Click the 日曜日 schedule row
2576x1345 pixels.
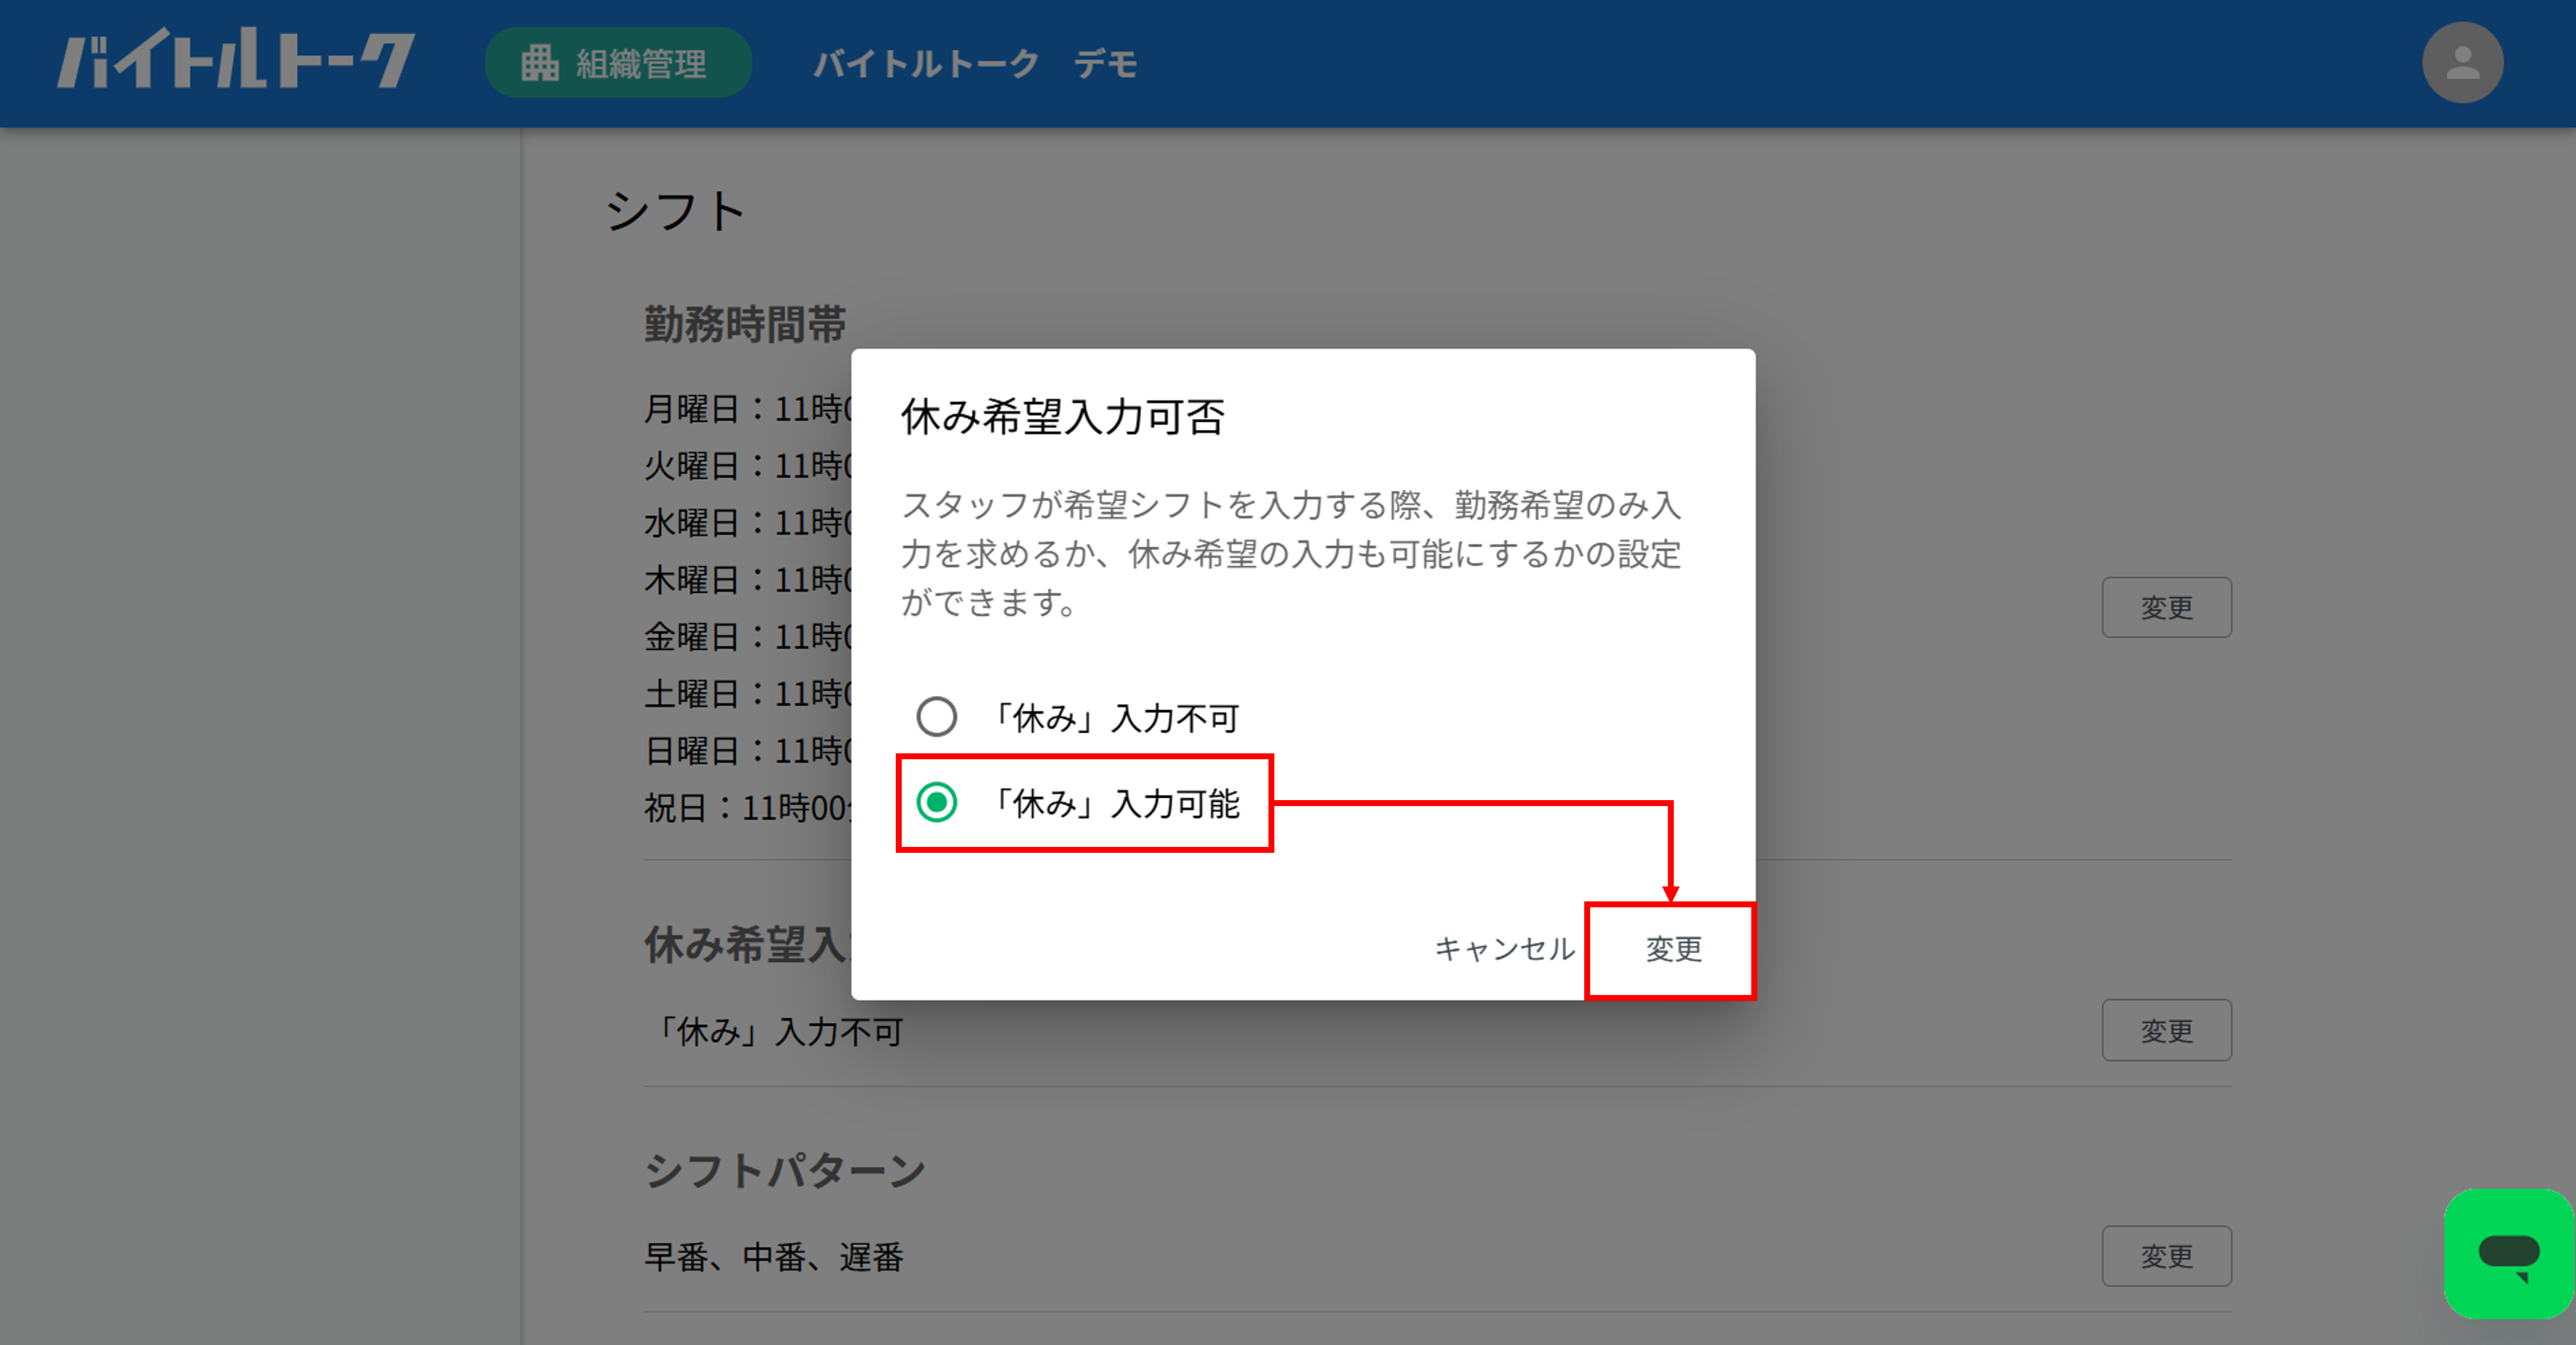[748, 750]
